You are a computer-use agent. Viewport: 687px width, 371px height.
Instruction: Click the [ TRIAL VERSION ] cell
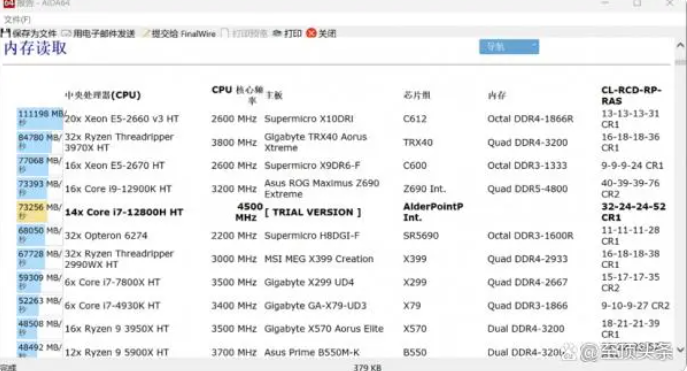coord(313,212)
